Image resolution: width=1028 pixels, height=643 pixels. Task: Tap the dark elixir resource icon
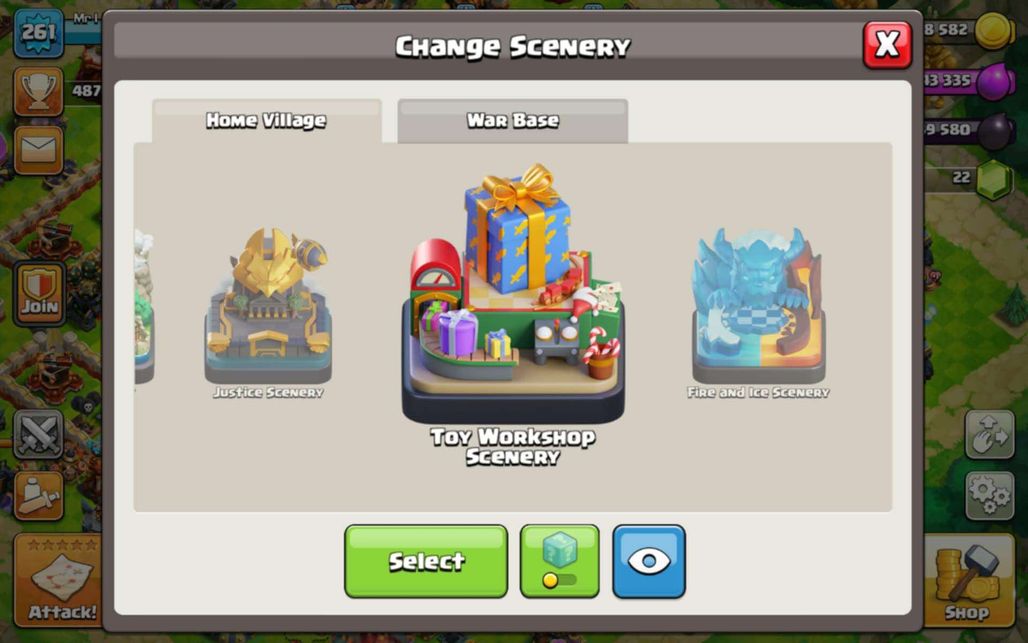pos(995,130)
